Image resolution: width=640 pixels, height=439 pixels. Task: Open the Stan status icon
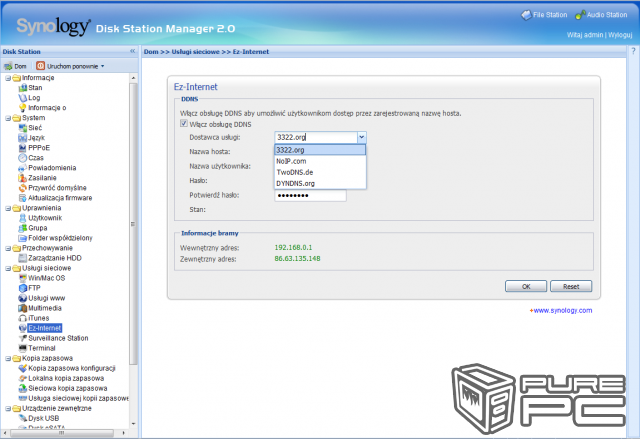click(23, 88)
